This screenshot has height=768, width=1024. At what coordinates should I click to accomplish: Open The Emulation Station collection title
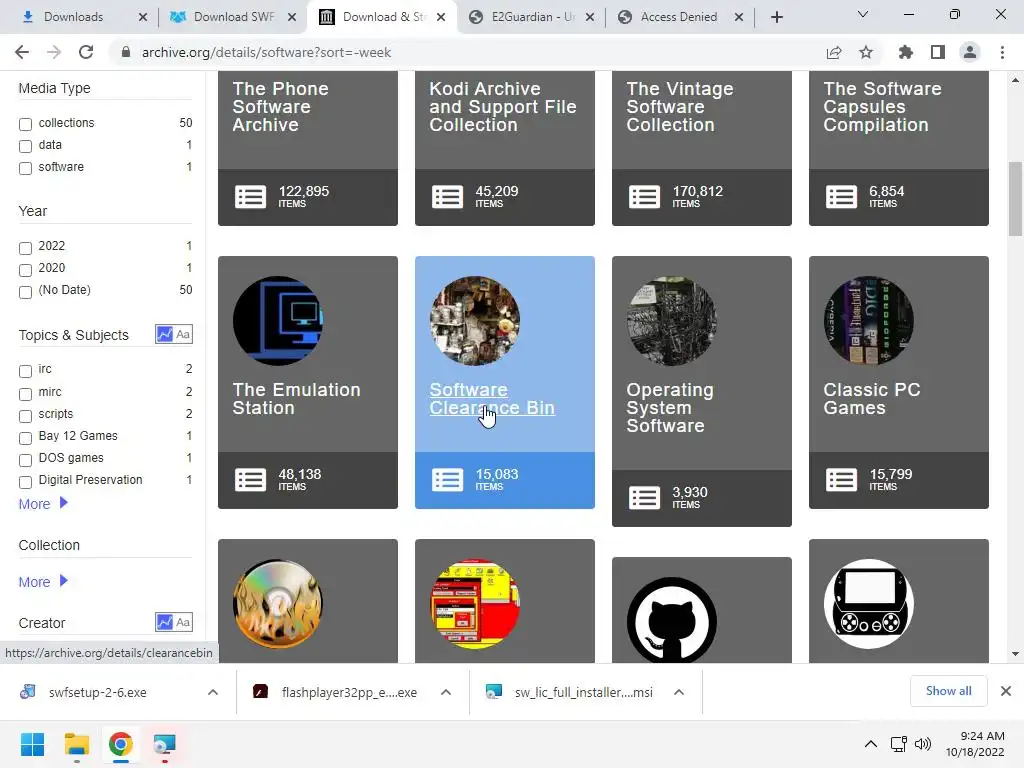pos(296,398)
